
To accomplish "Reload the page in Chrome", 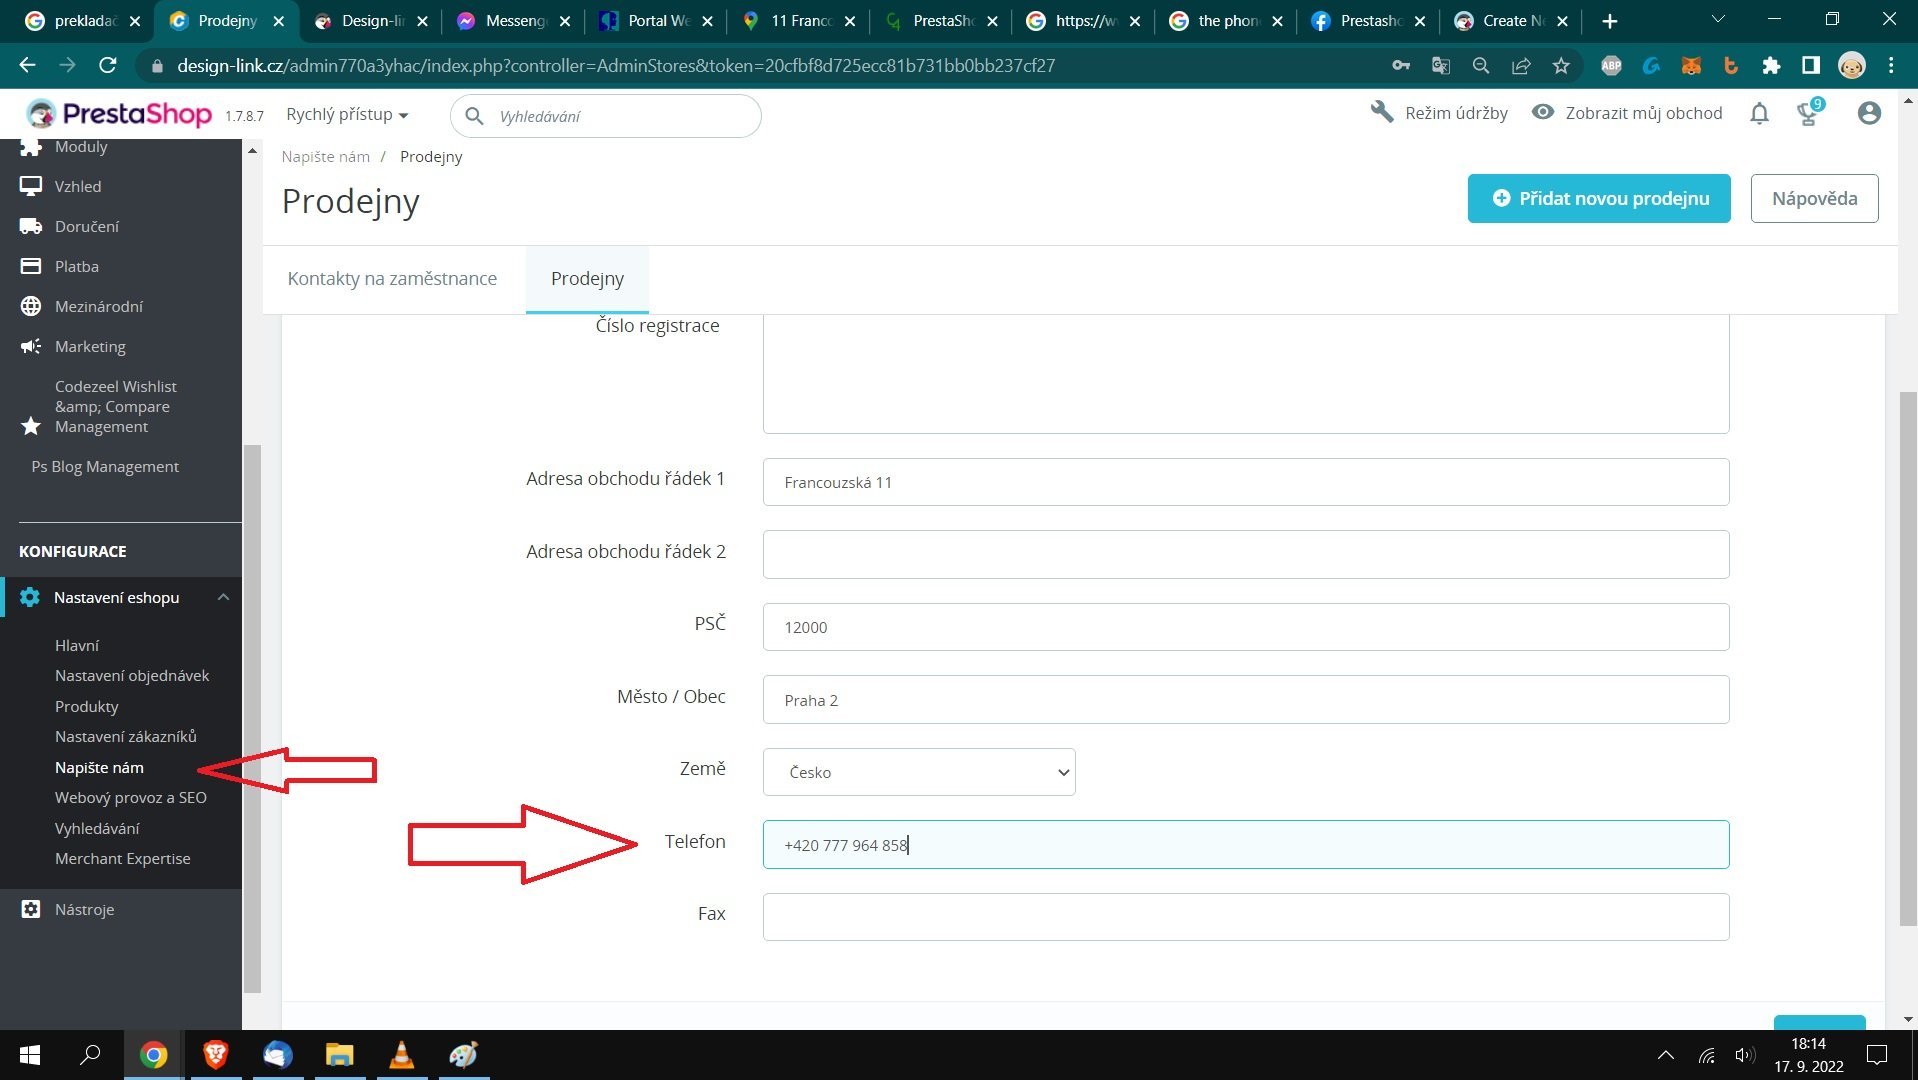I will [108, 65].
